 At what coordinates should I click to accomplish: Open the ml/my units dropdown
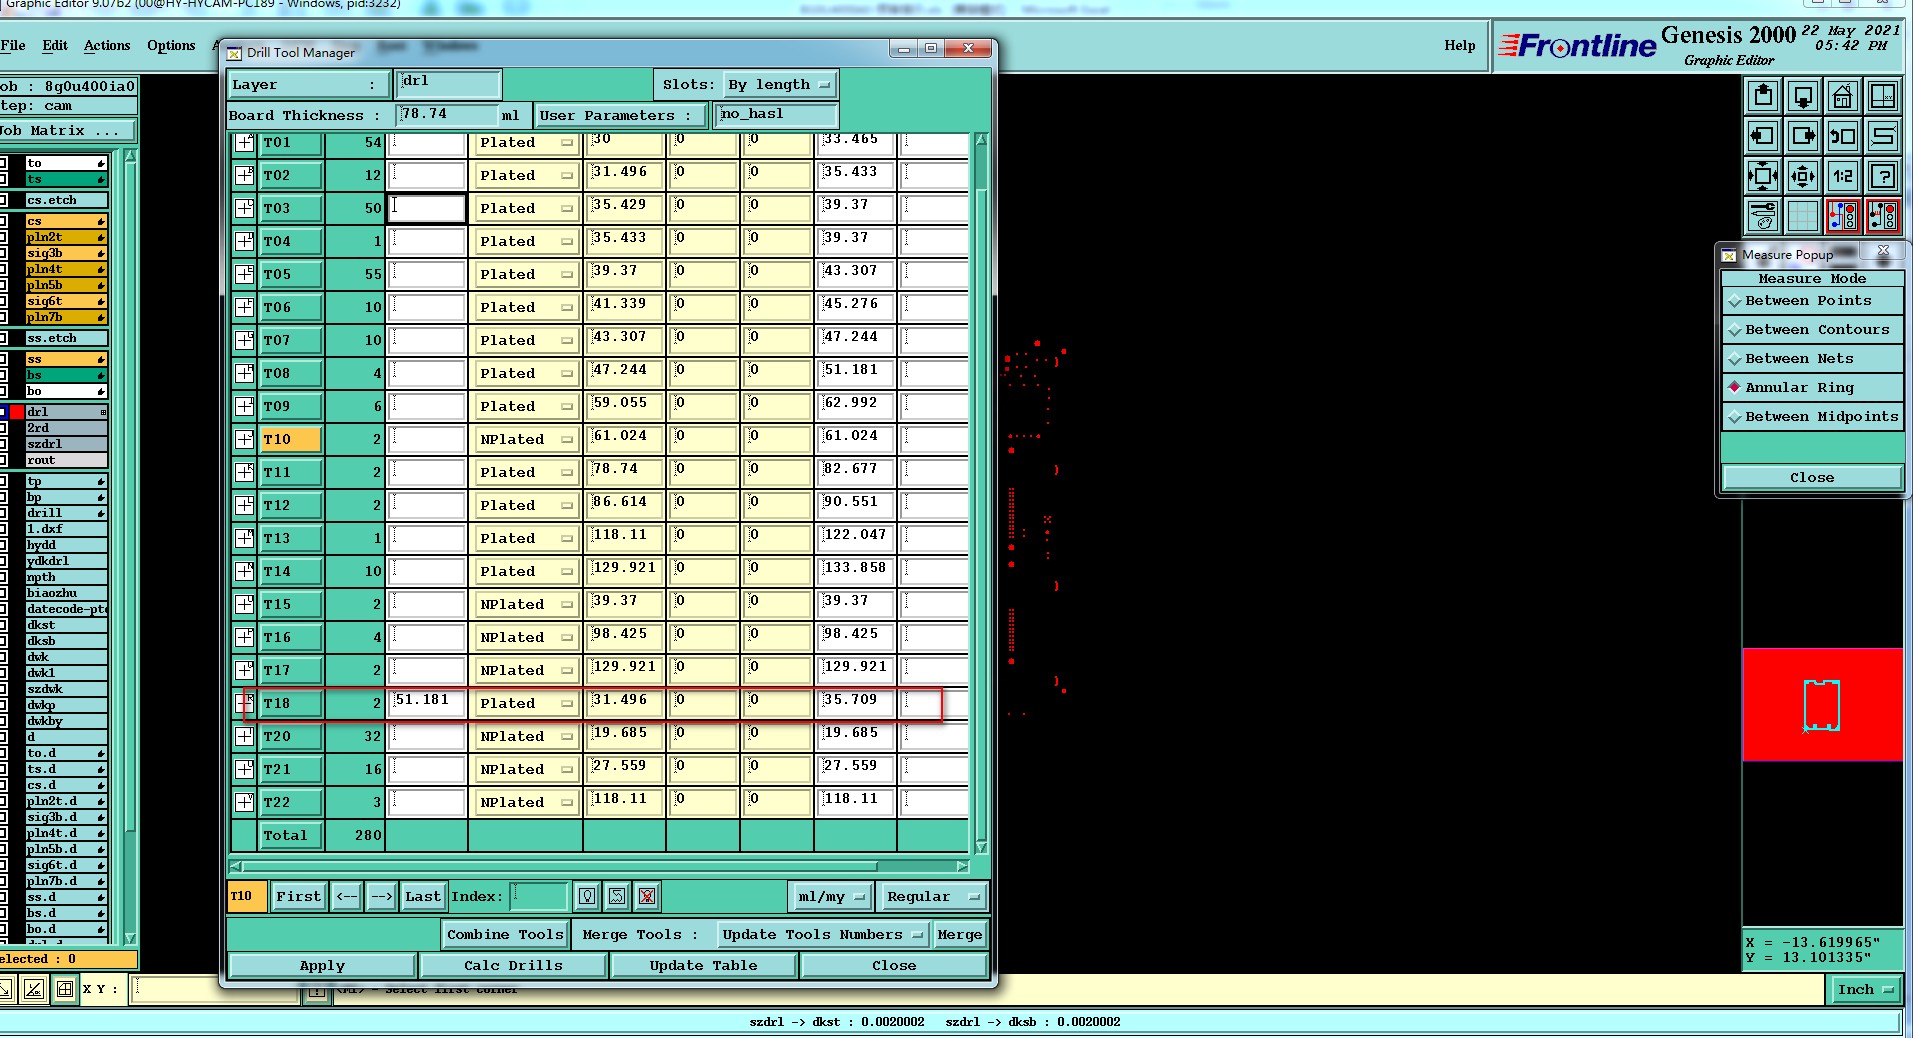click(x=831, y=897)
